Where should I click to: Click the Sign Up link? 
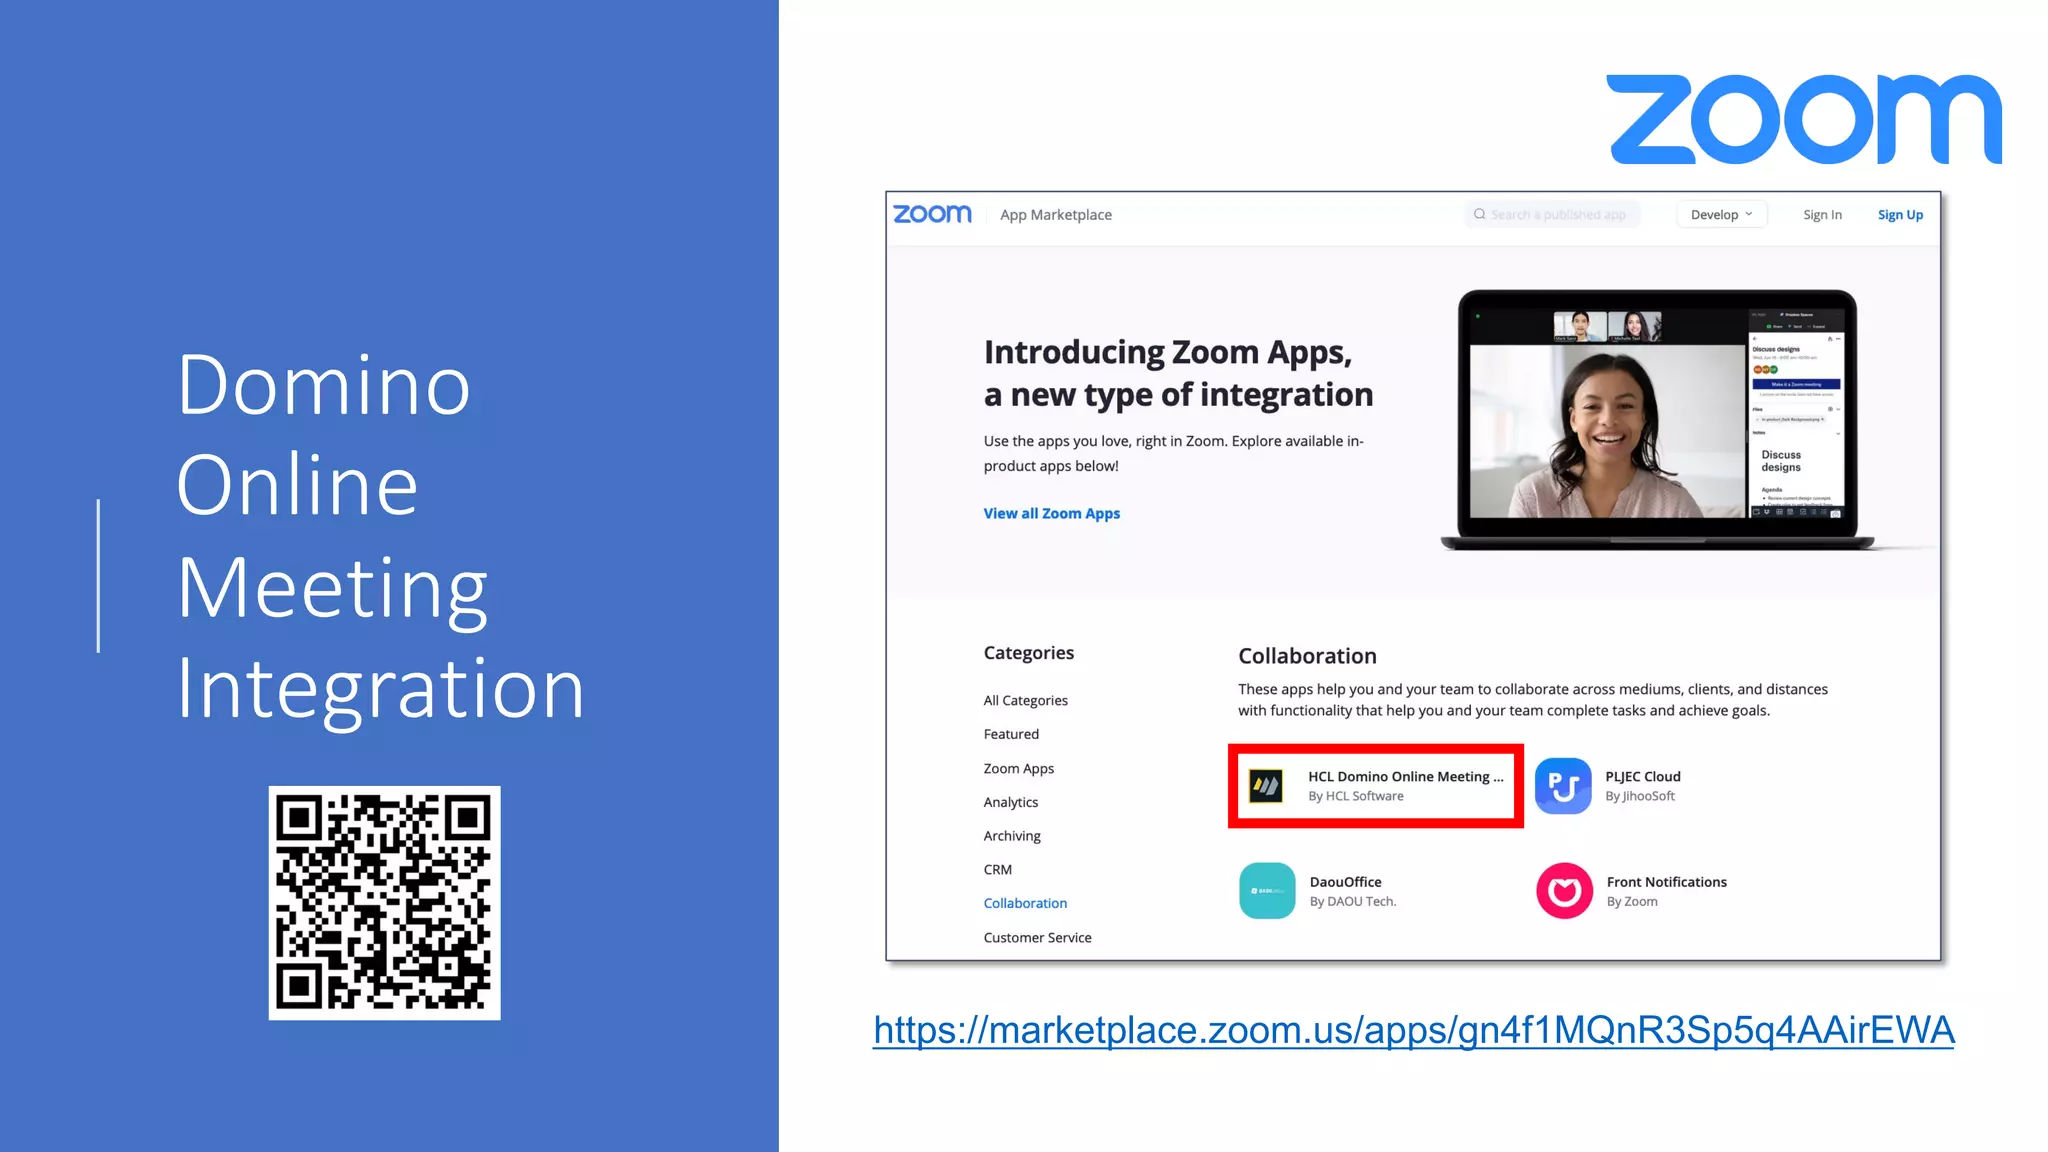click(1900, 215)
